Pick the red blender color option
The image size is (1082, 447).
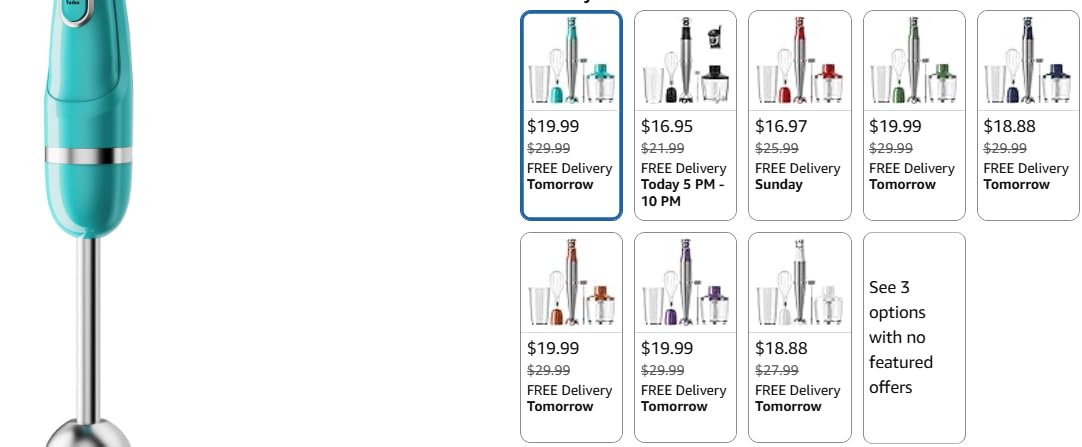pyautogui.click(x=800, y=115)
